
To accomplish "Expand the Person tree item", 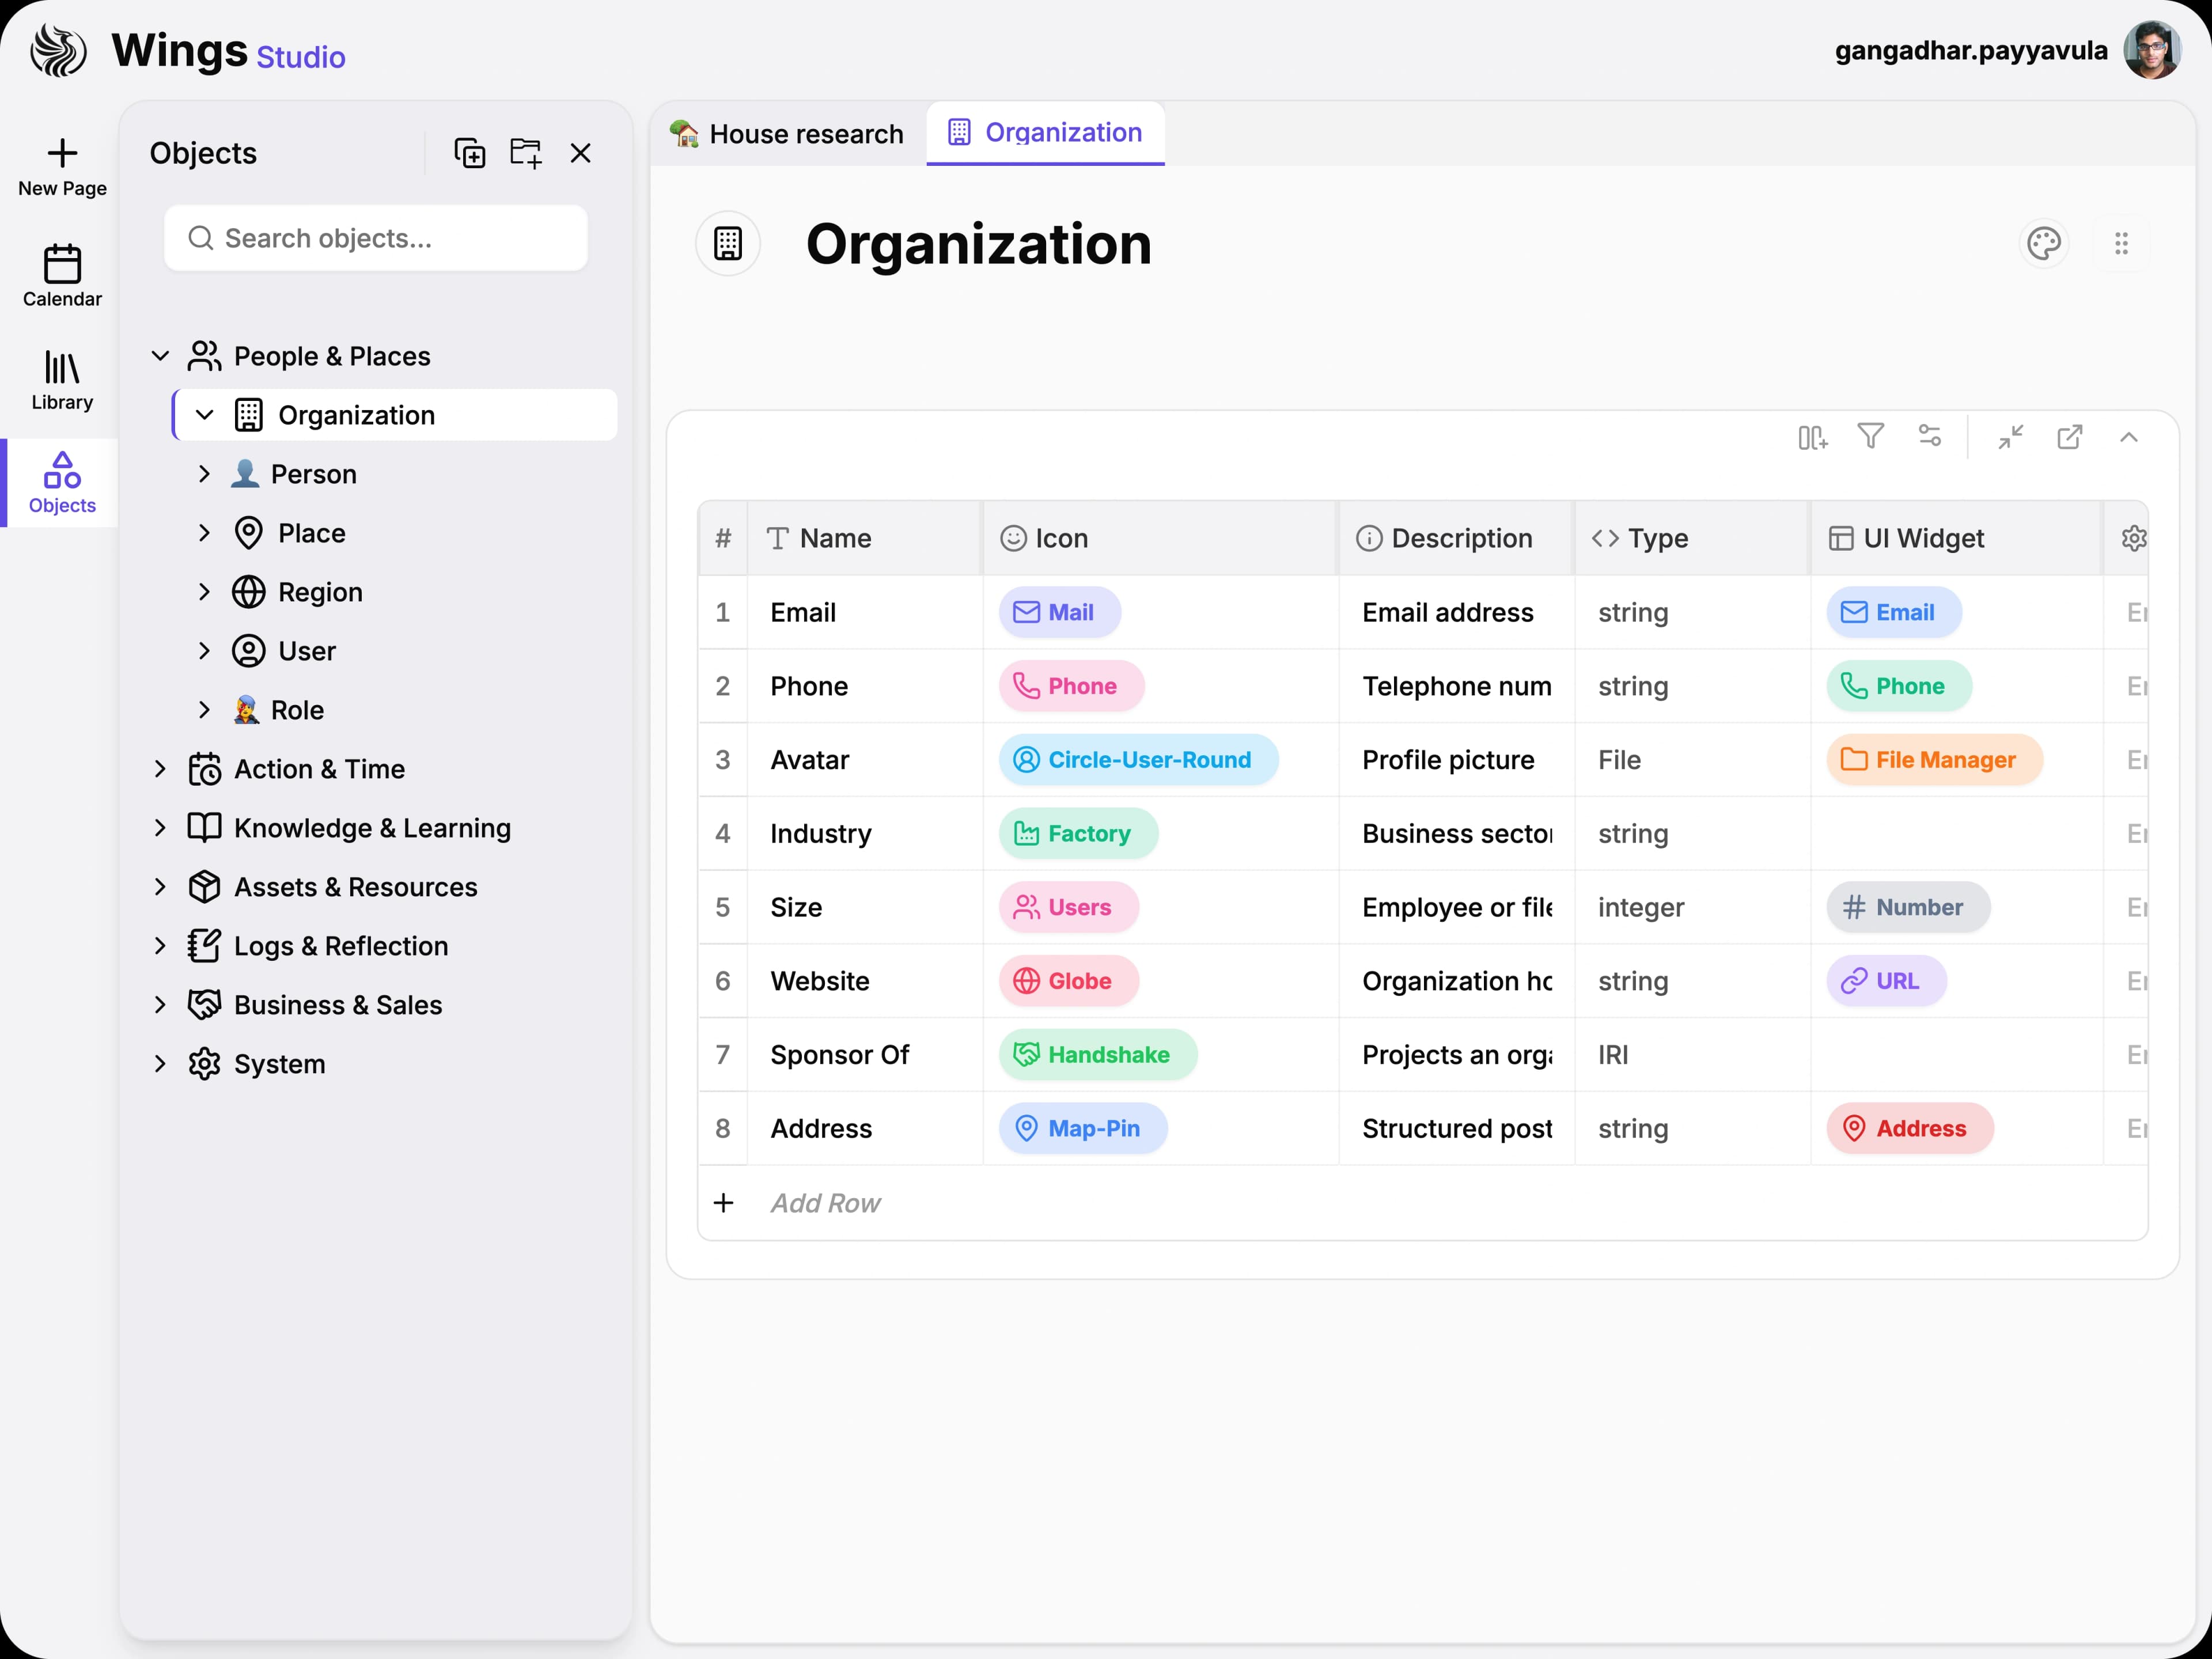I will click(206, 474).
